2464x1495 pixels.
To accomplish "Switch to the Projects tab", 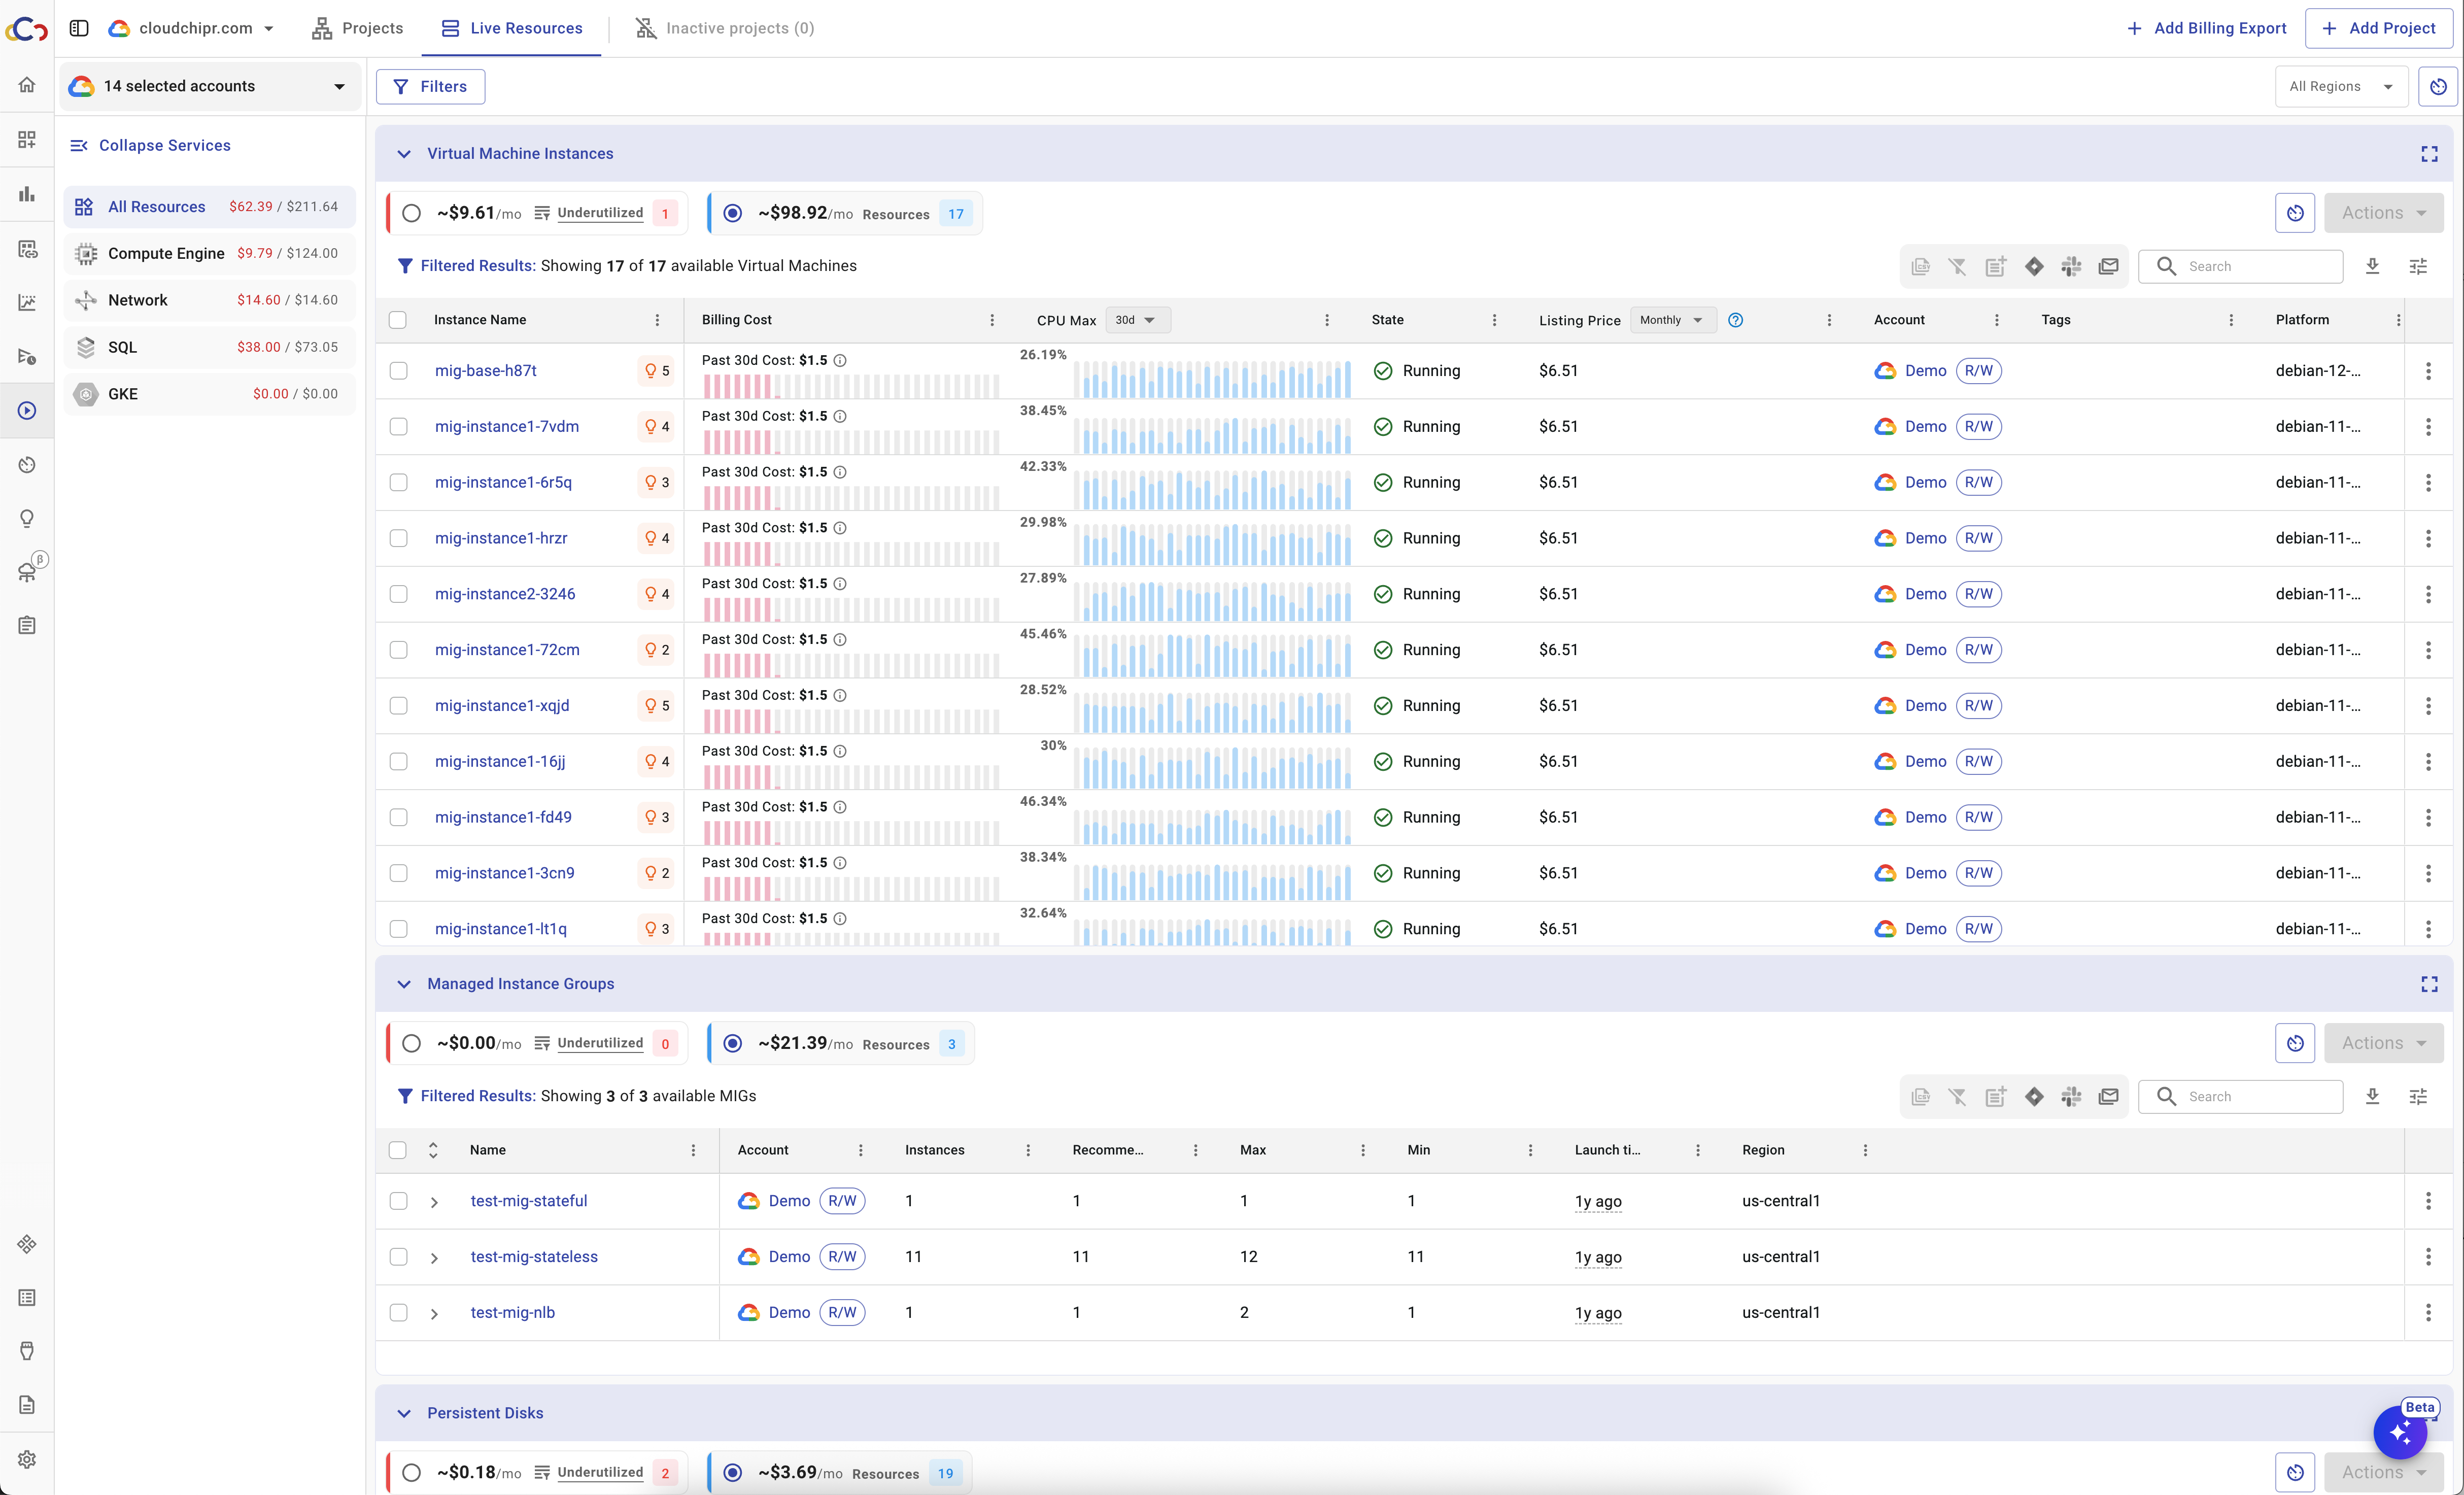I will 358,28.
